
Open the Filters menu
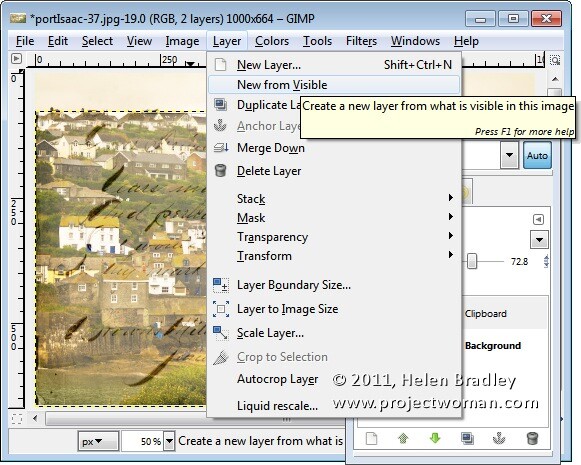(361, 41)
